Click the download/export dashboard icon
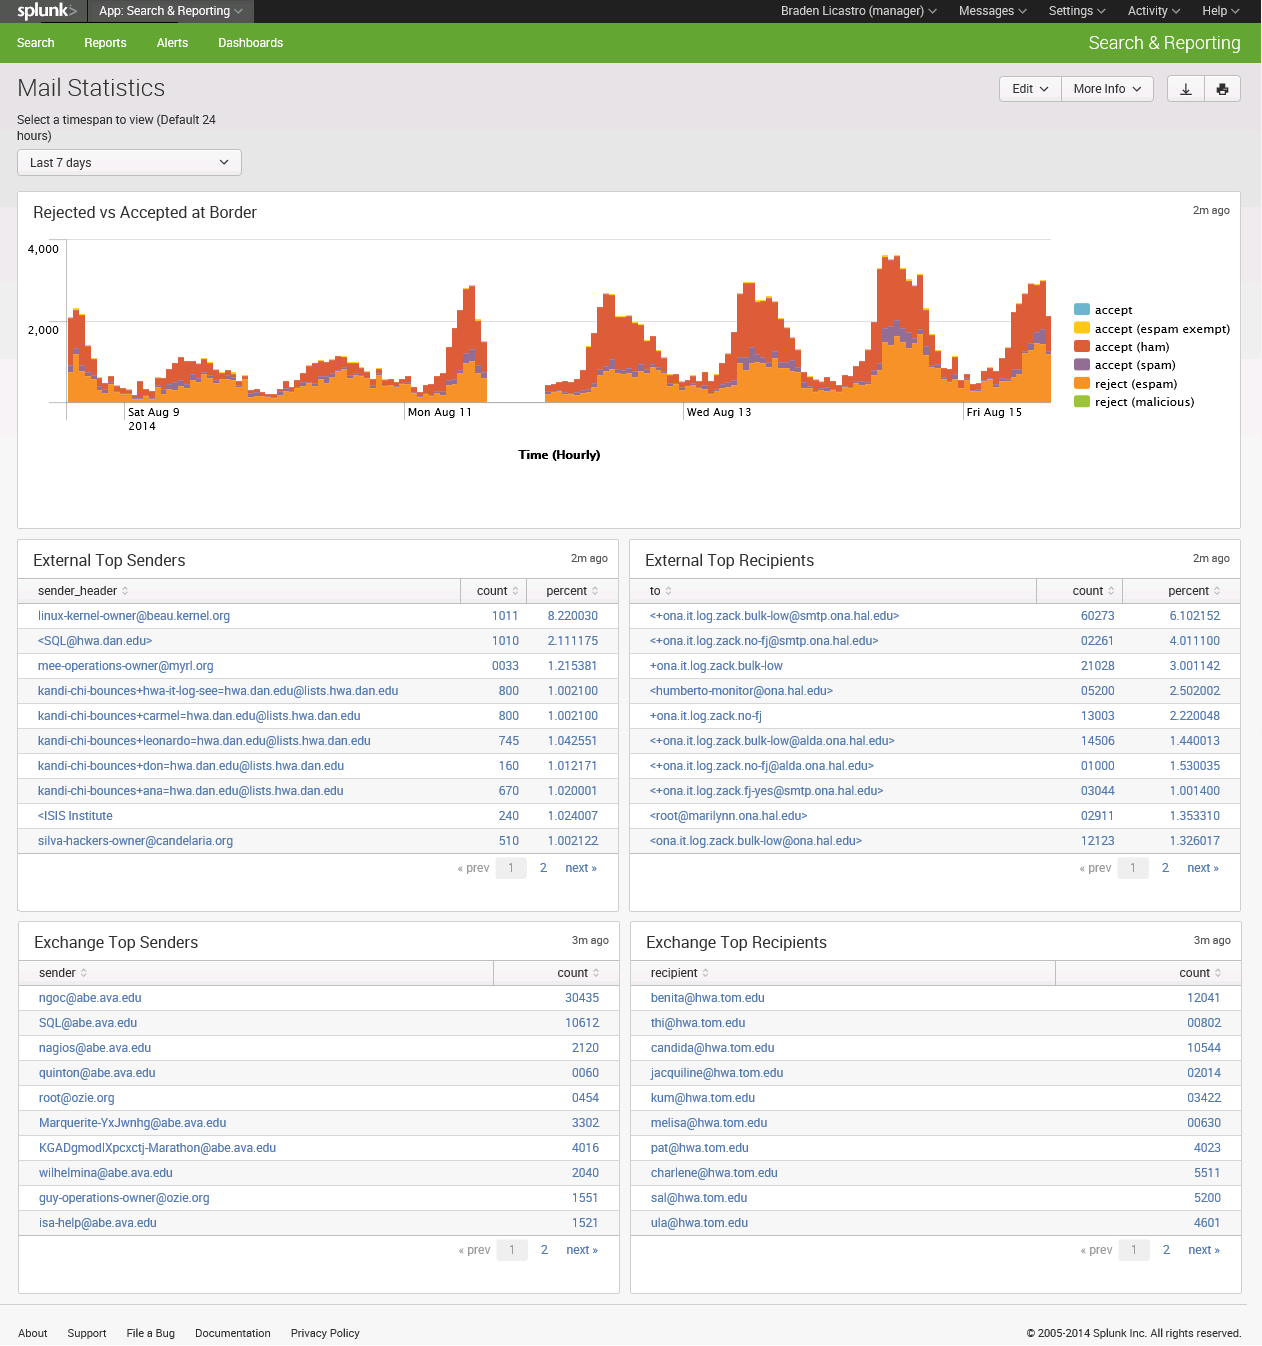This screenshot has width=1262, height=1346. [x=1186, y=89]
